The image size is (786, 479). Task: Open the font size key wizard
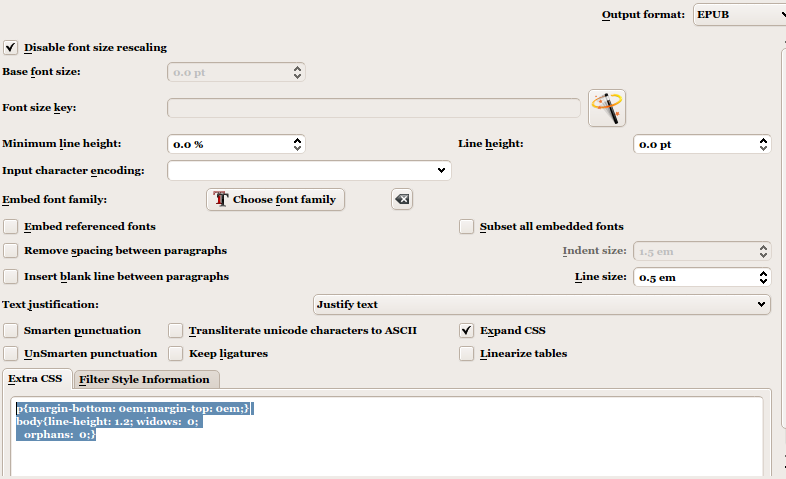(607, 107)
